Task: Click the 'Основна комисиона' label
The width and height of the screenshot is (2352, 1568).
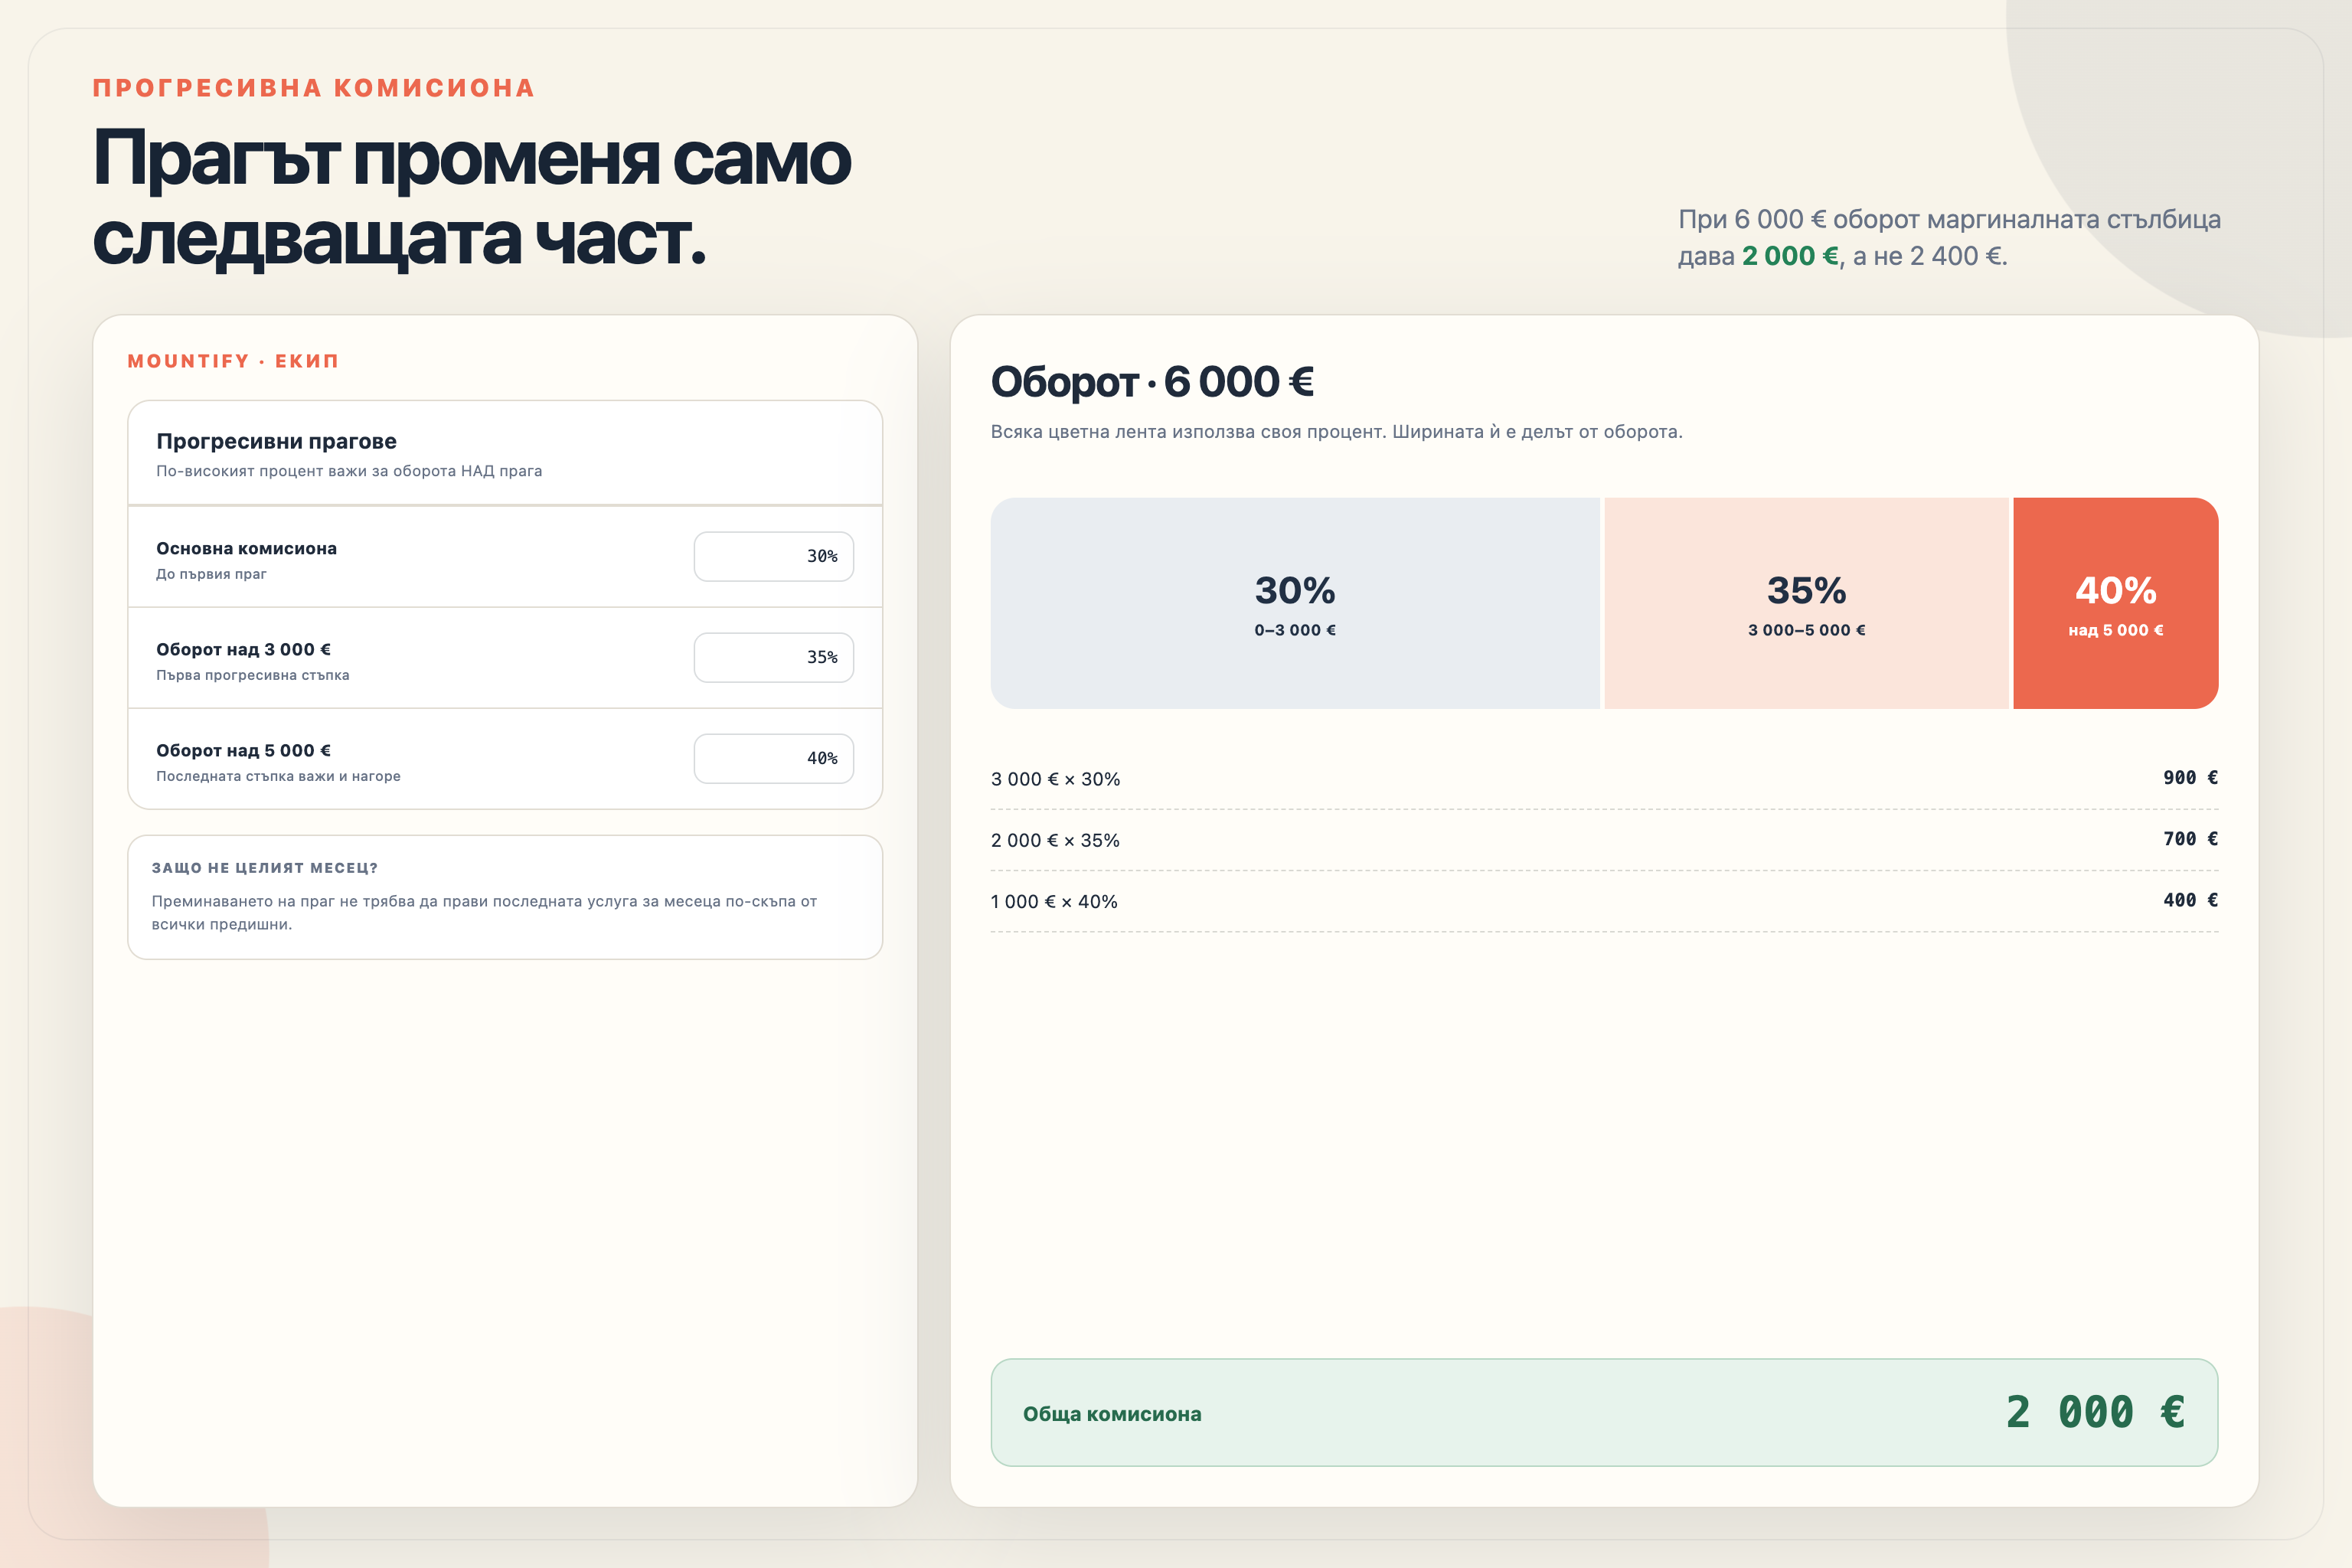Action: point(246,548)
